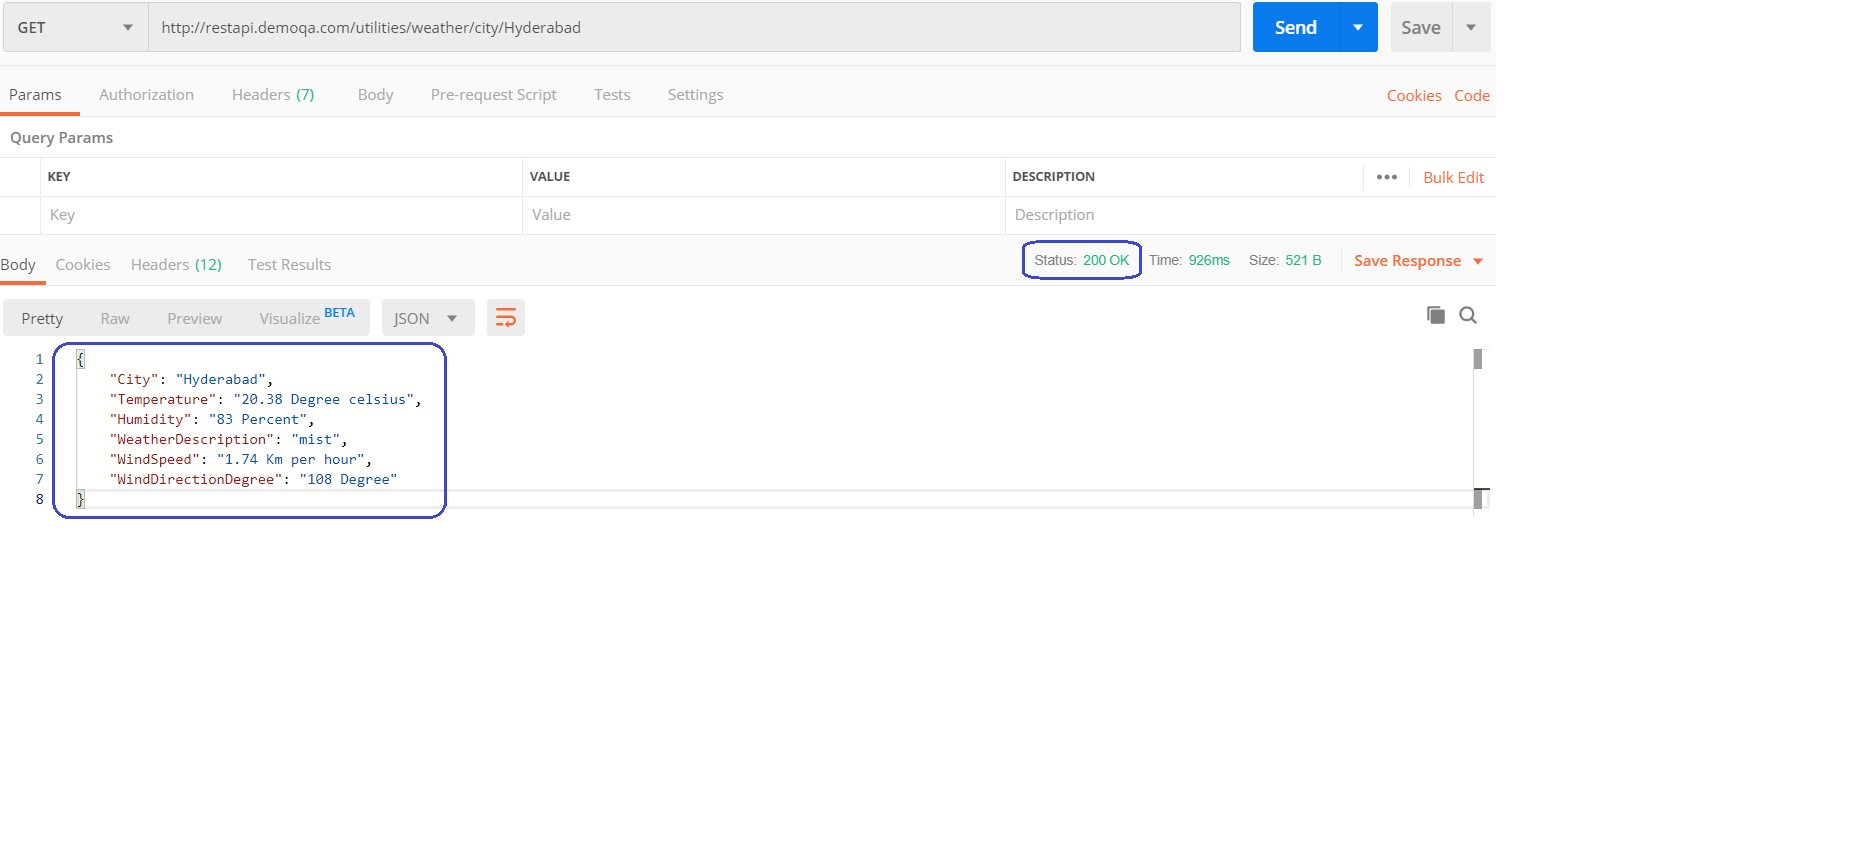Click the "WindSpeed" JSON line
The width and height of the screenshot is (1876, 848).
[240, 459]
